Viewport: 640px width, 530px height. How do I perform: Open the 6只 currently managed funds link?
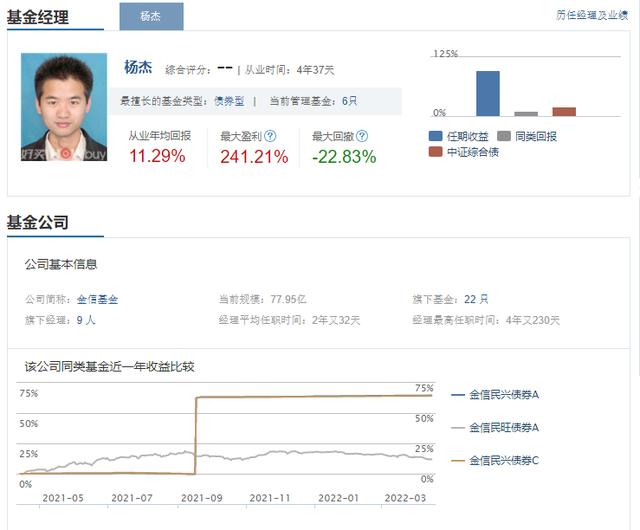coord(349,101)
